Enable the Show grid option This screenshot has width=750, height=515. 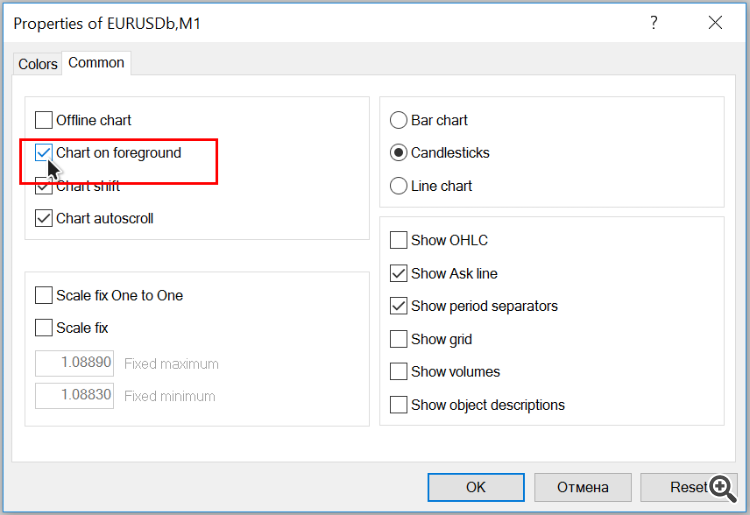click(399, 339)
